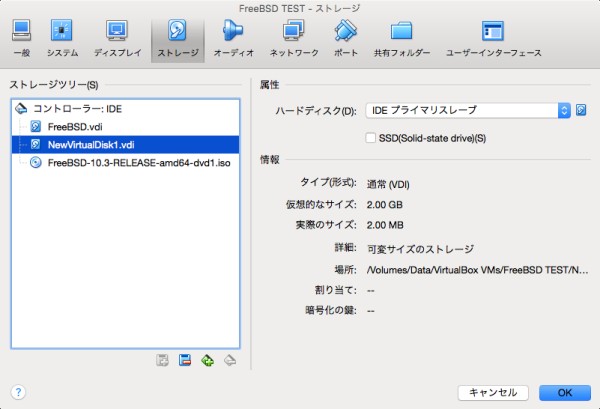Screen dimensions: 600x409
Task: Click the choose virtual disk icon beside the dropdown
Action: (x=581, y=110)
